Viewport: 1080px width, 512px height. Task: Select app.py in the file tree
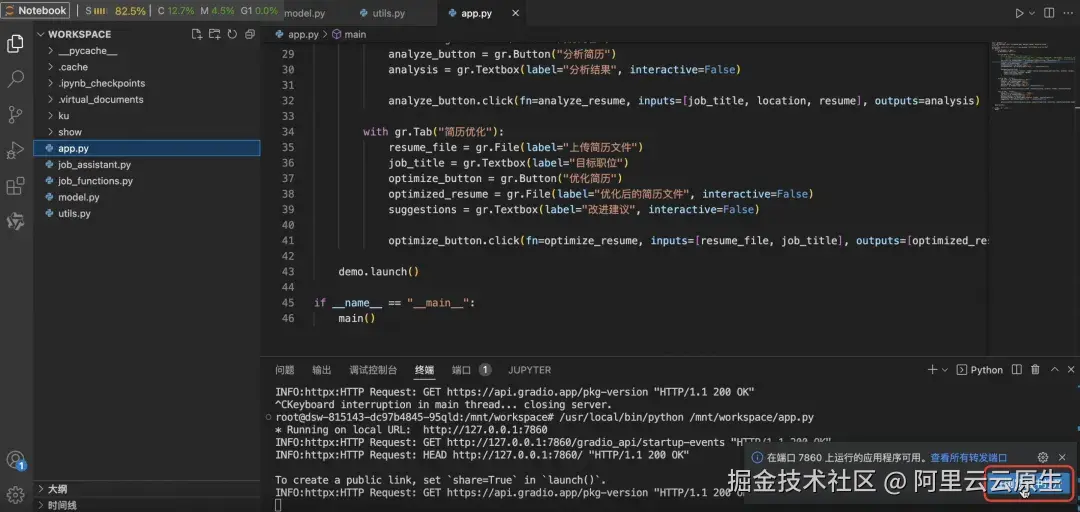[x=147, y=148]
